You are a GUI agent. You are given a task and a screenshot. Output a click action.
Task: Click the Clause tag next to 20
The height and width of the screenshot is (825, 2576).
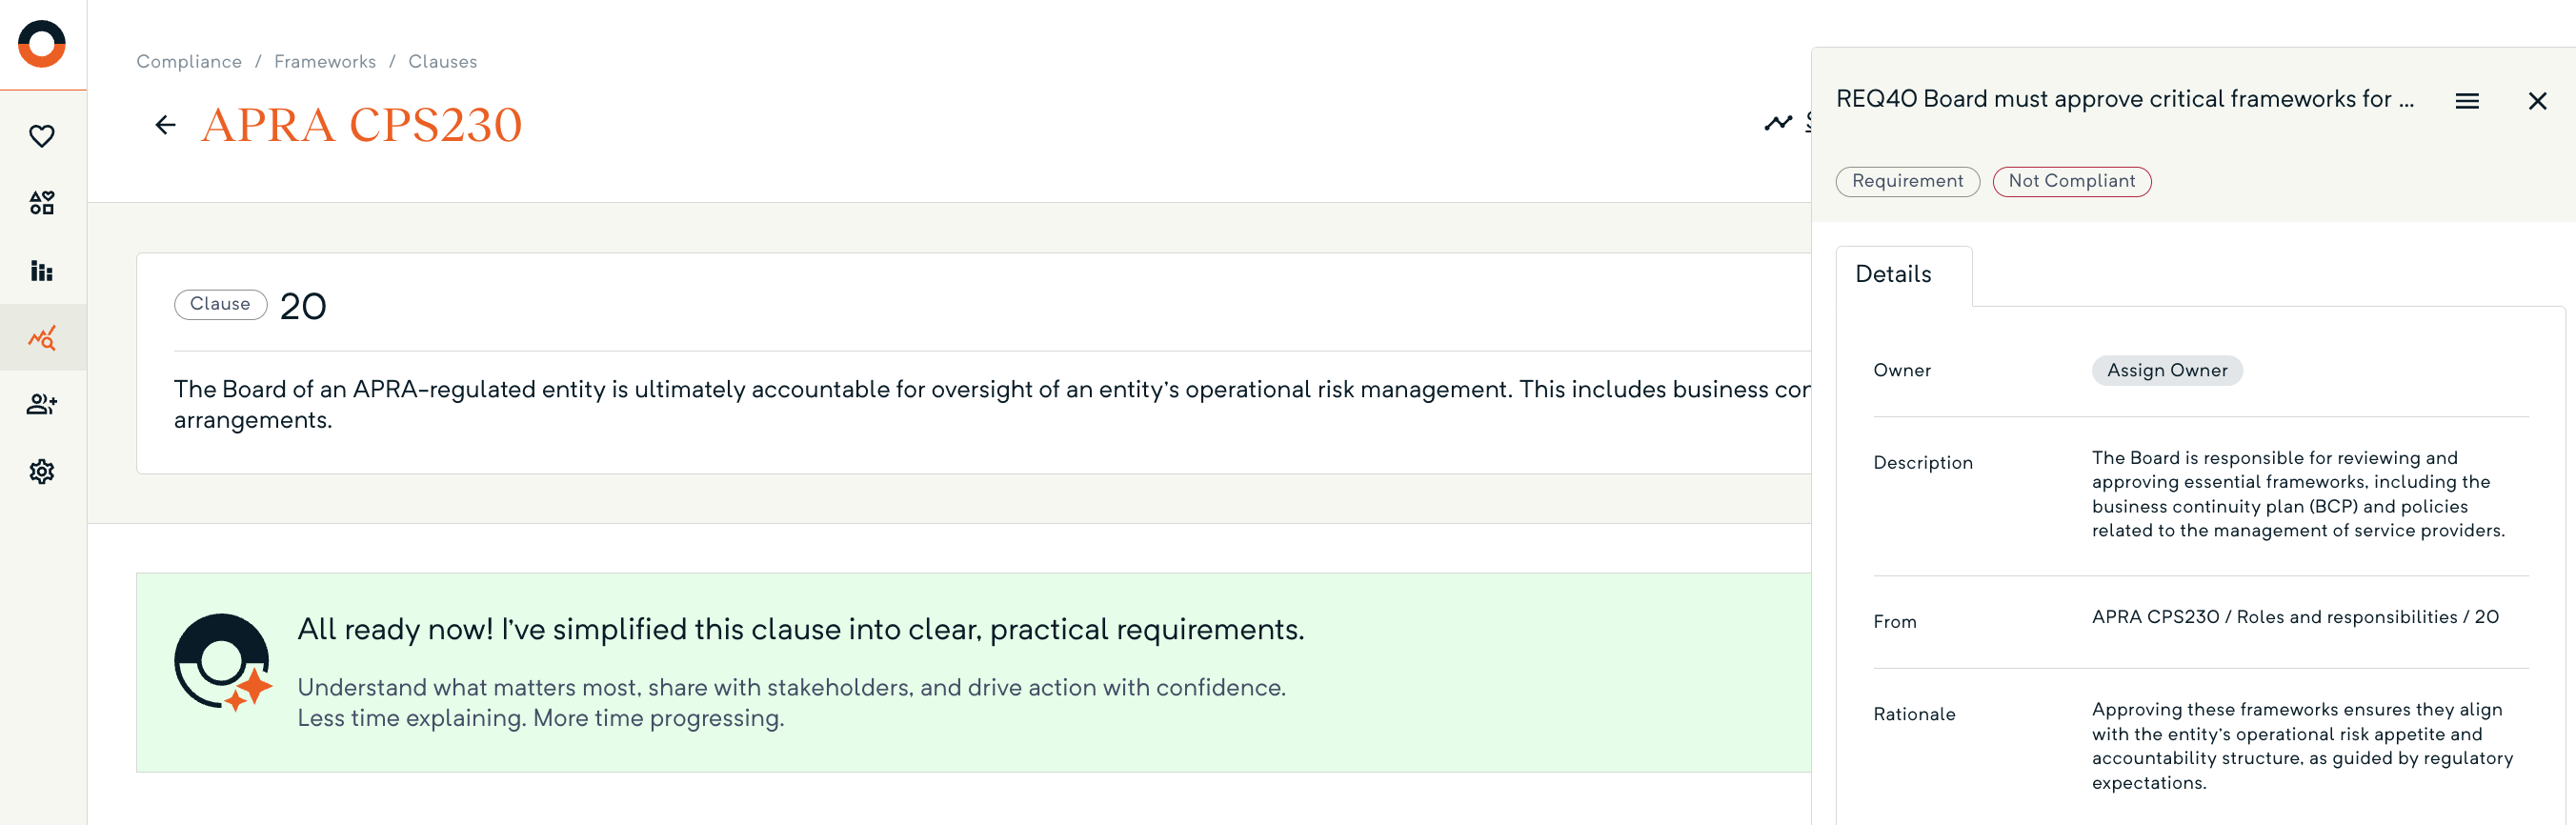pyautogui.click(x=220, y=304)
